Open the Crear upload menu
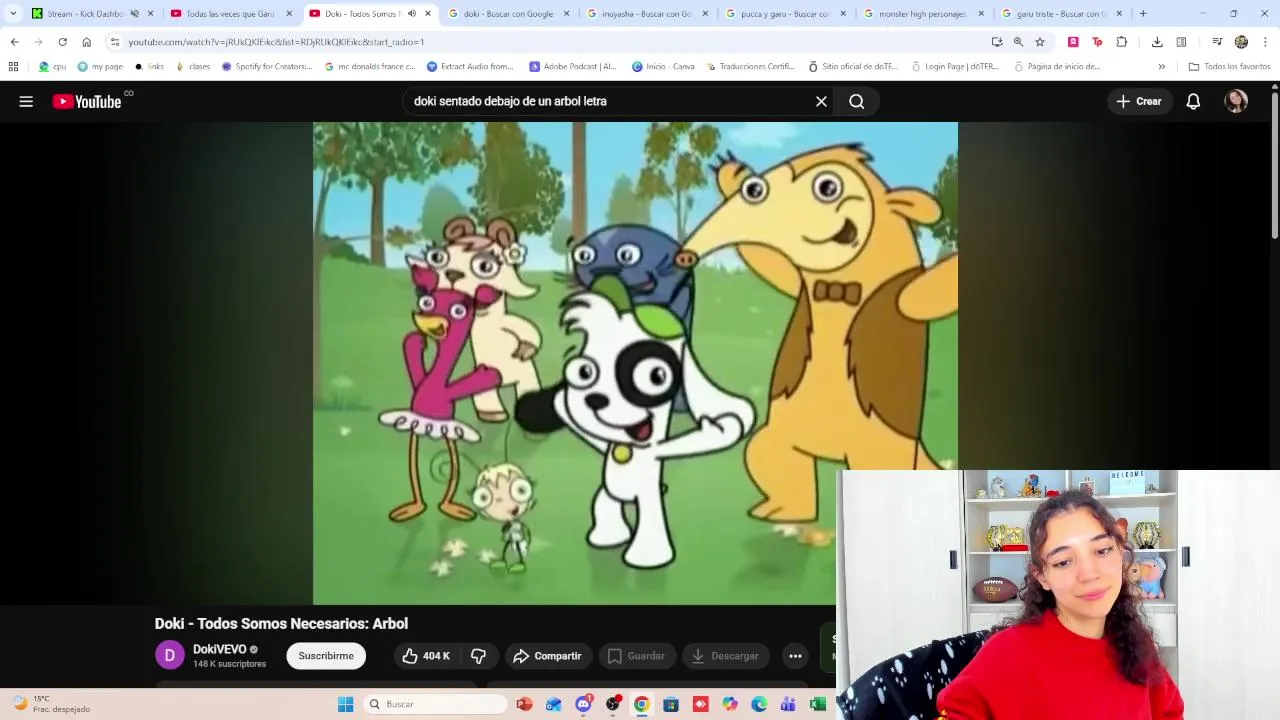 tap(1139, 101)
